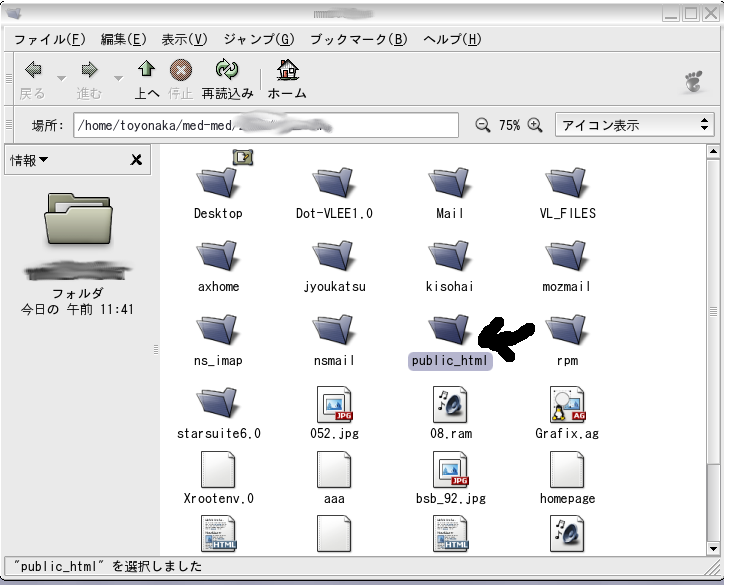Open the ジャンプ(G) menu
The image size is (733, 588).
[259, 39]
